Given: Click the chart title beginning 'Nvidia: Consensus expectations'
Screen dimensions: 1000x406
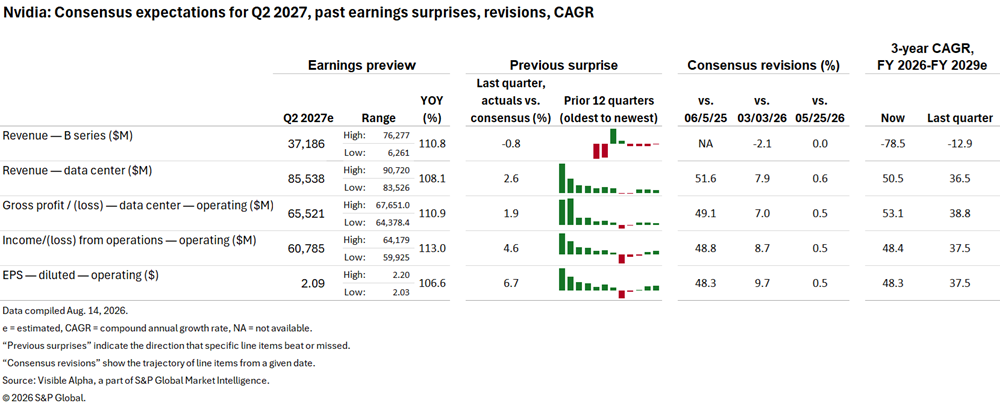Looking at the screenshot, I should click(298, 13).
